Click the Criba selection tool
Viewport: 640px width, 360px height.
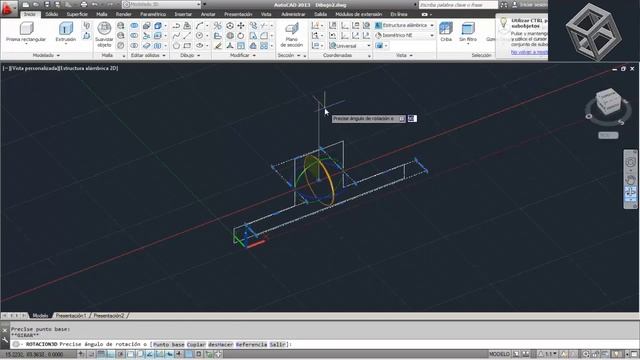click(446, 32)
